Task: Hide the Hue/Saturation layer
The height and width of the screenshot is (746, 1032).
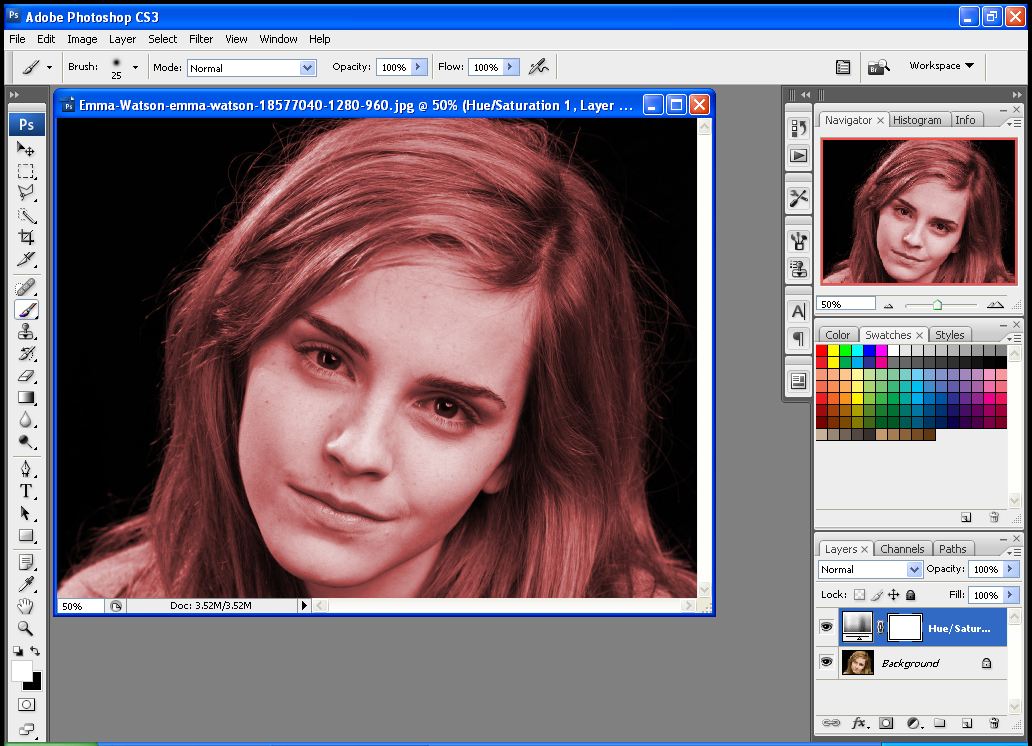Action: (827, 627)
